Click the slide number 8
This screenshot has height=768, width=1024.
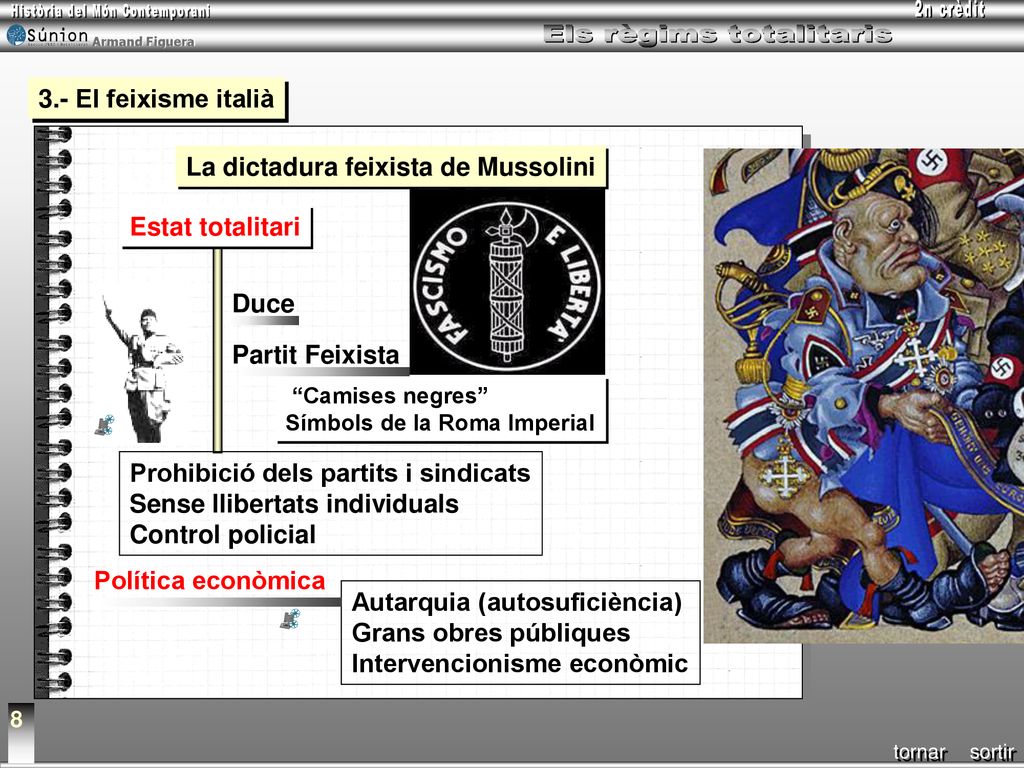[x=16, y=720]
